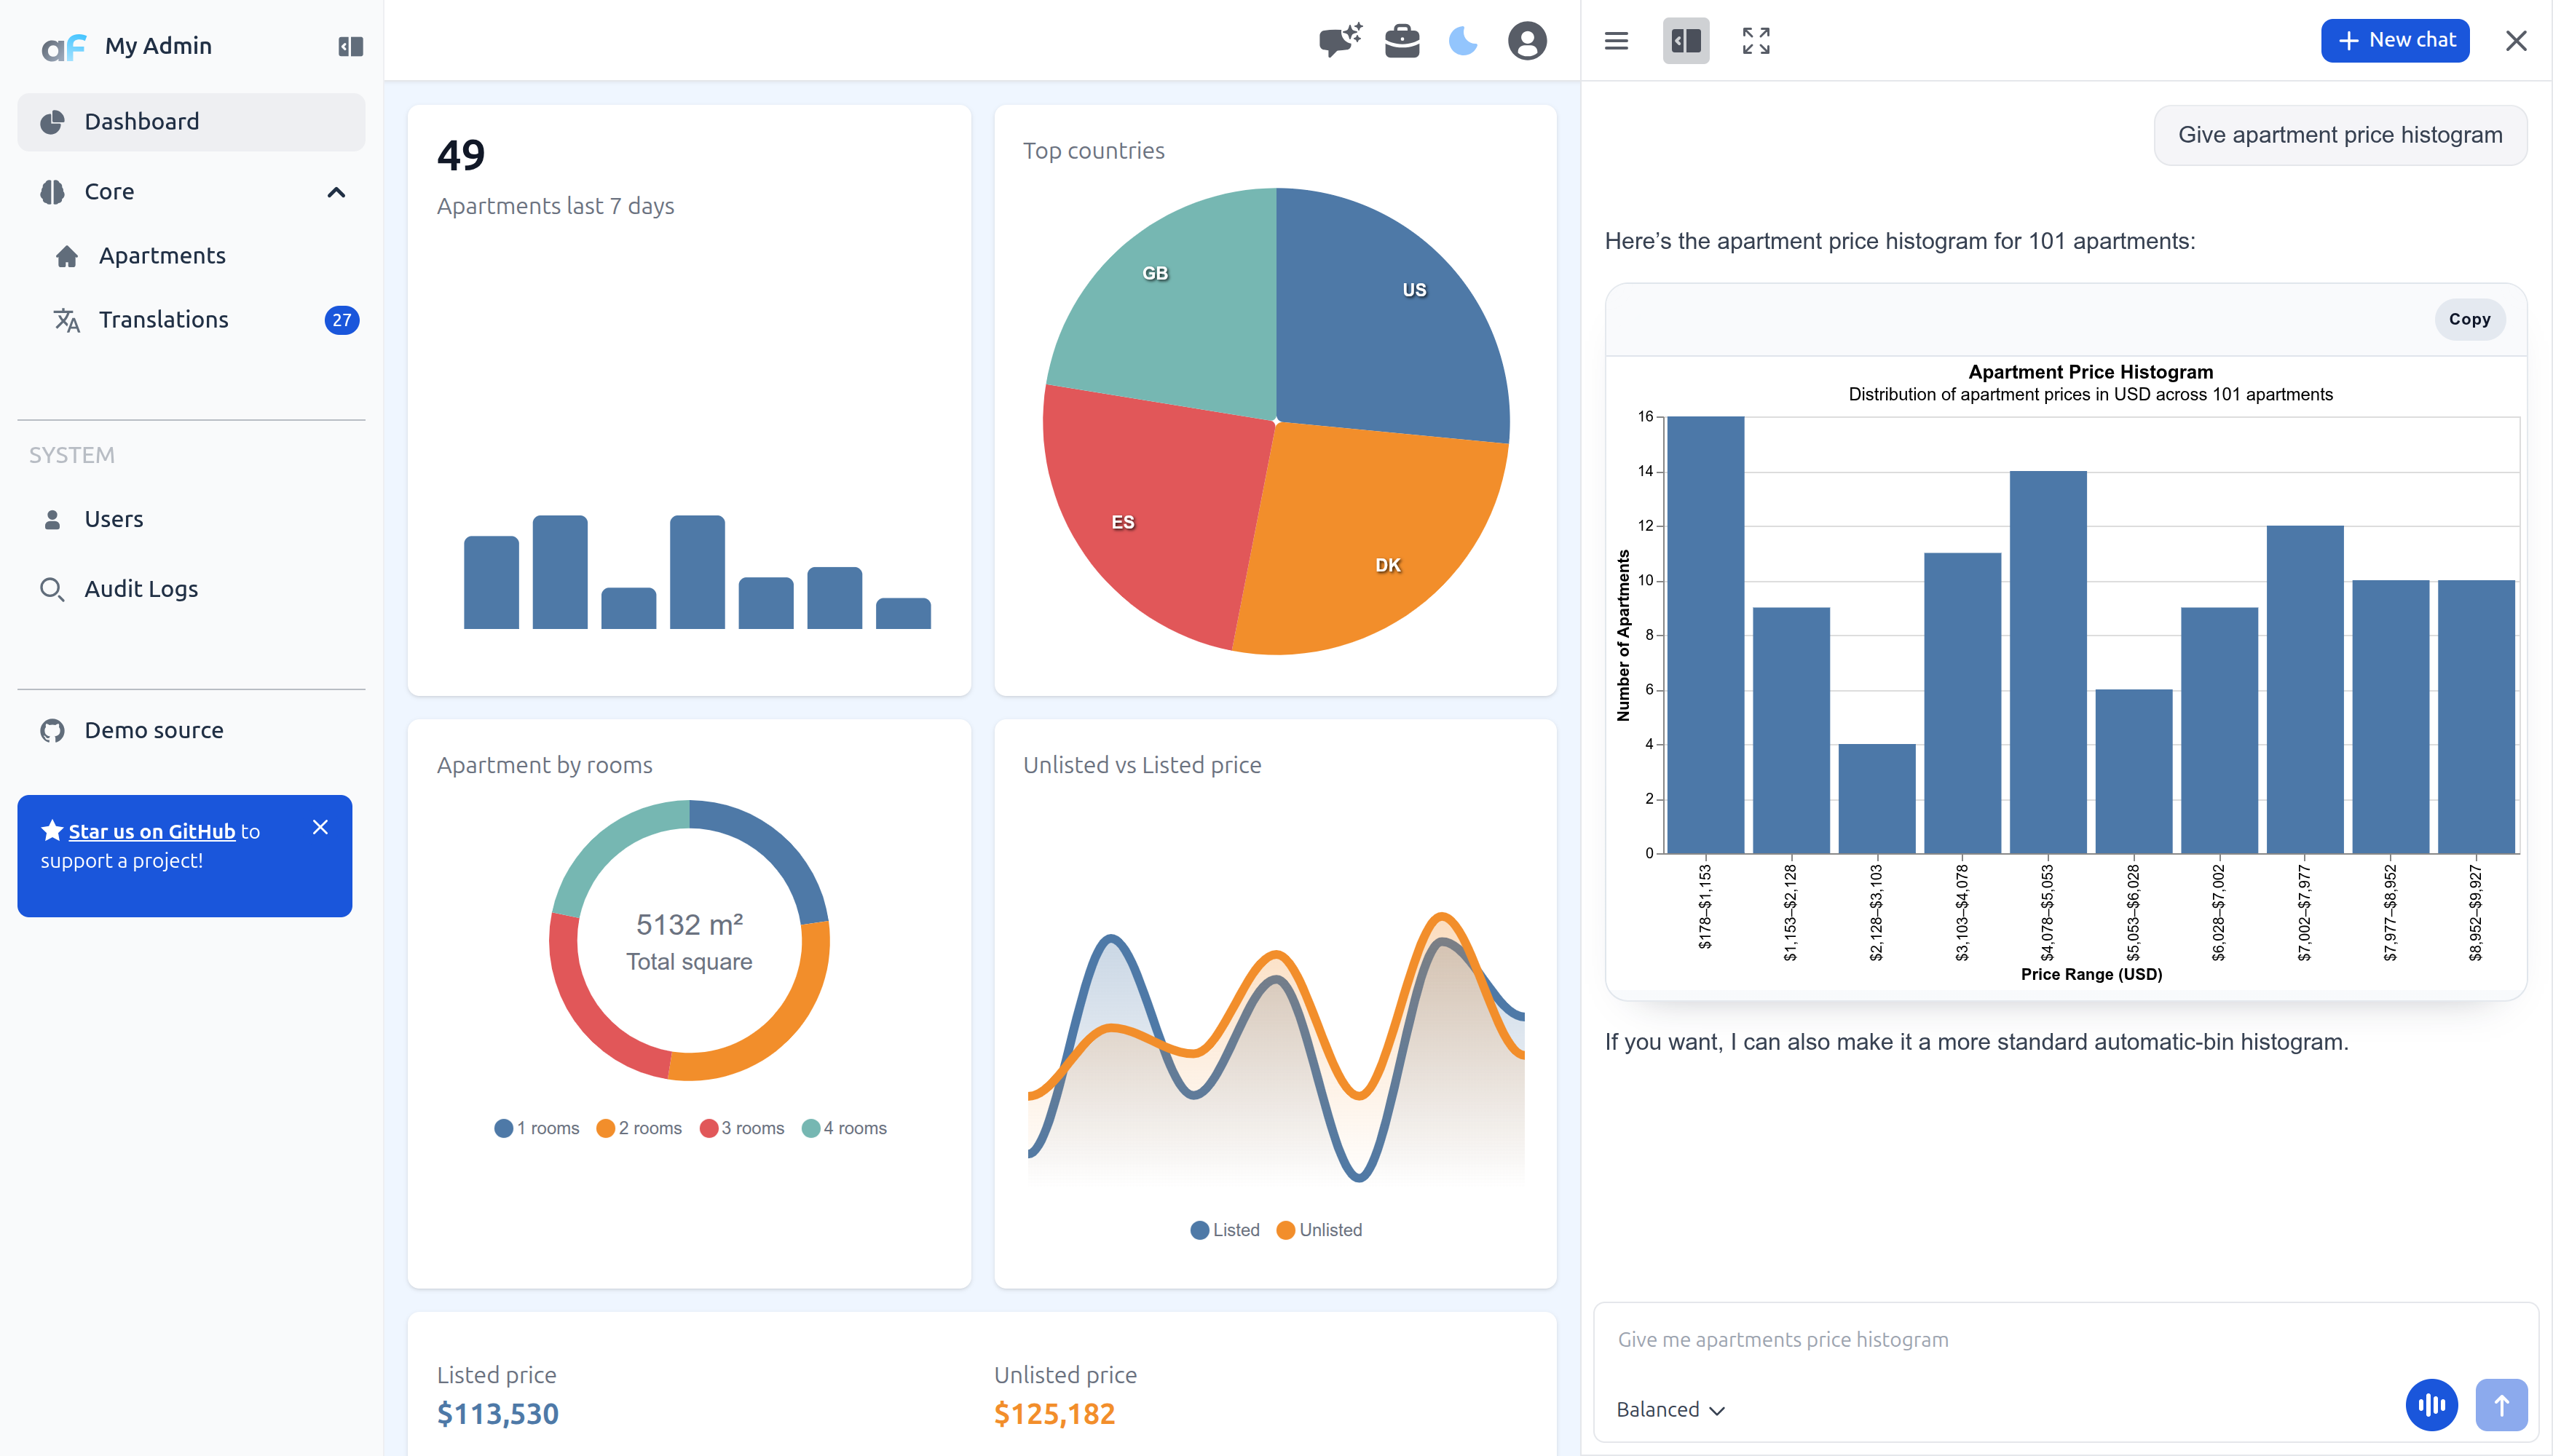Viewport: 2553px width, 1456px height.
Task: Click the Apartments house icon
Action: [x=67, y=256]
